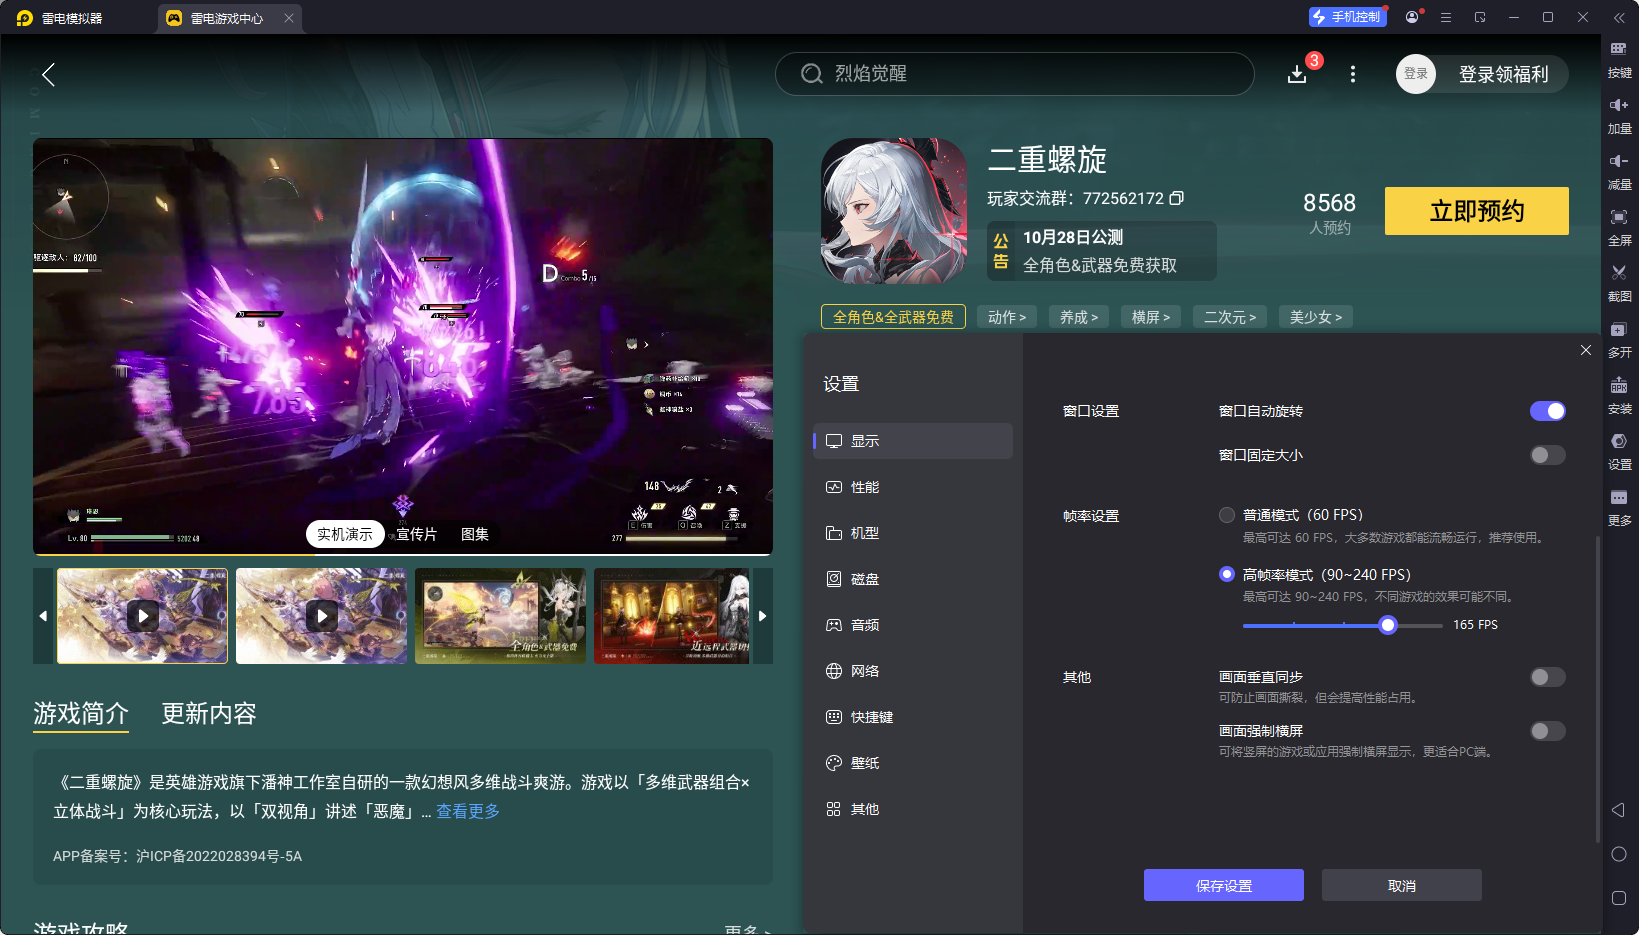Switch emulator to fullscreen with 全屏 icon
The image size is (1639, 935).
[x=1620, y=227]
